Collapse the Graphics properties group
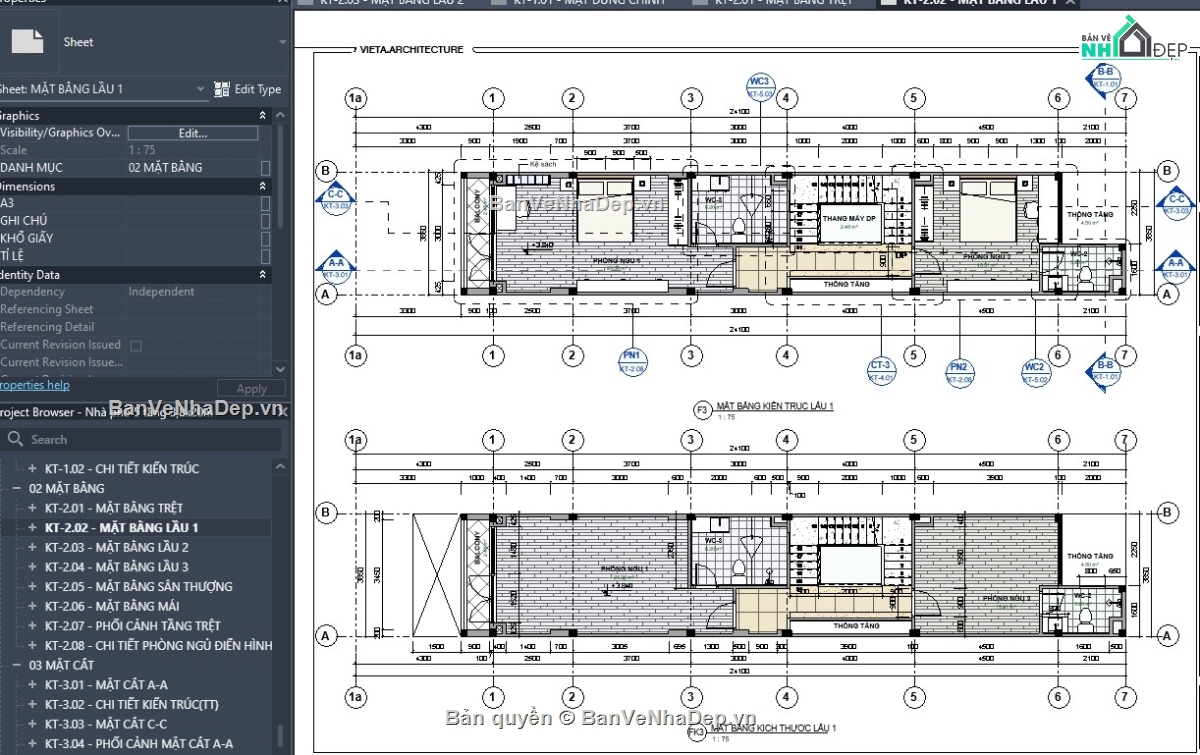This screenshot has height=755, width=1200. (263, 116)
